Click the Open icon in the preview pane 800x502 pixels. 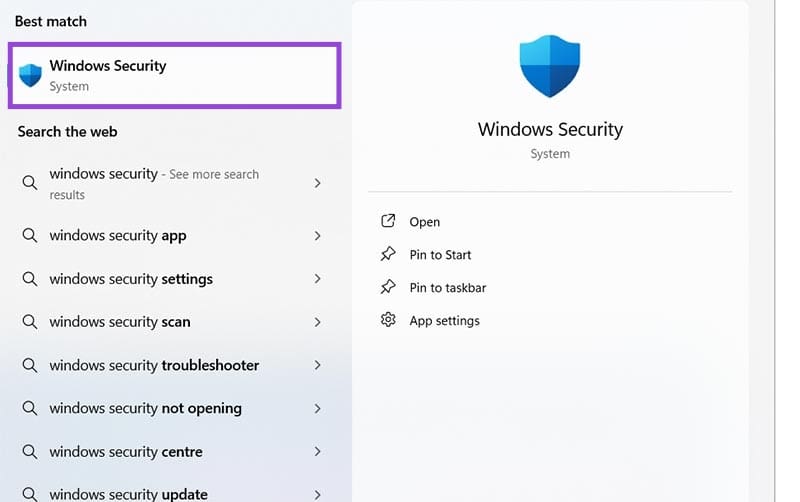[x=388, y=222]
